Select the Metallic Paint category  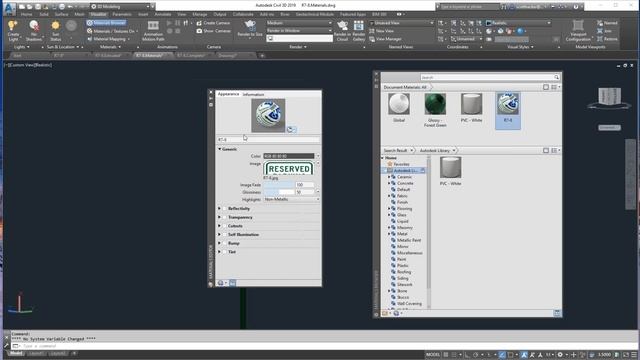click(x=409, y=240)
